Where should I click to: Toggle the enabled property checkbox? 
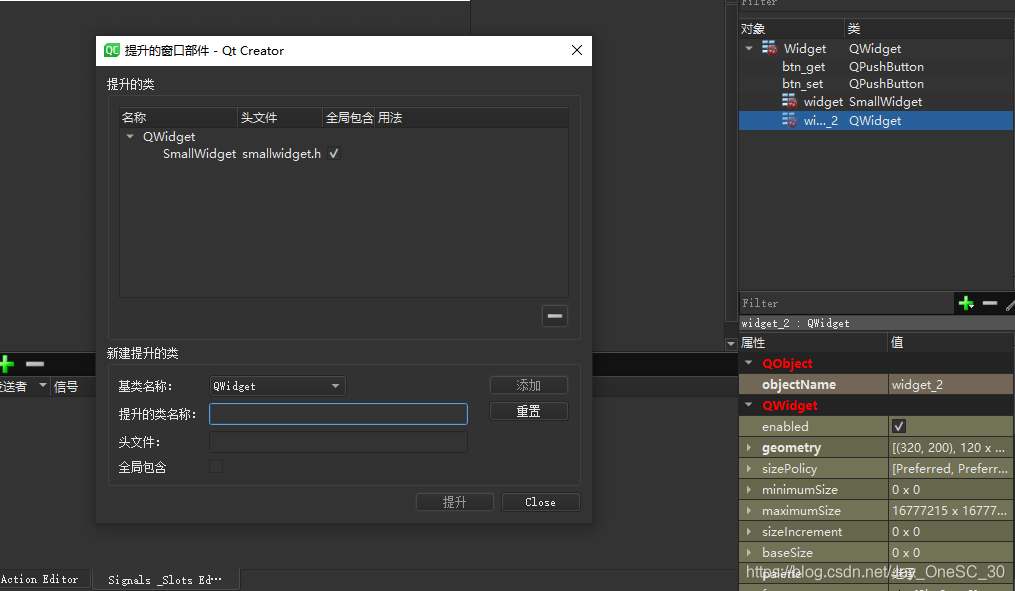898,426
